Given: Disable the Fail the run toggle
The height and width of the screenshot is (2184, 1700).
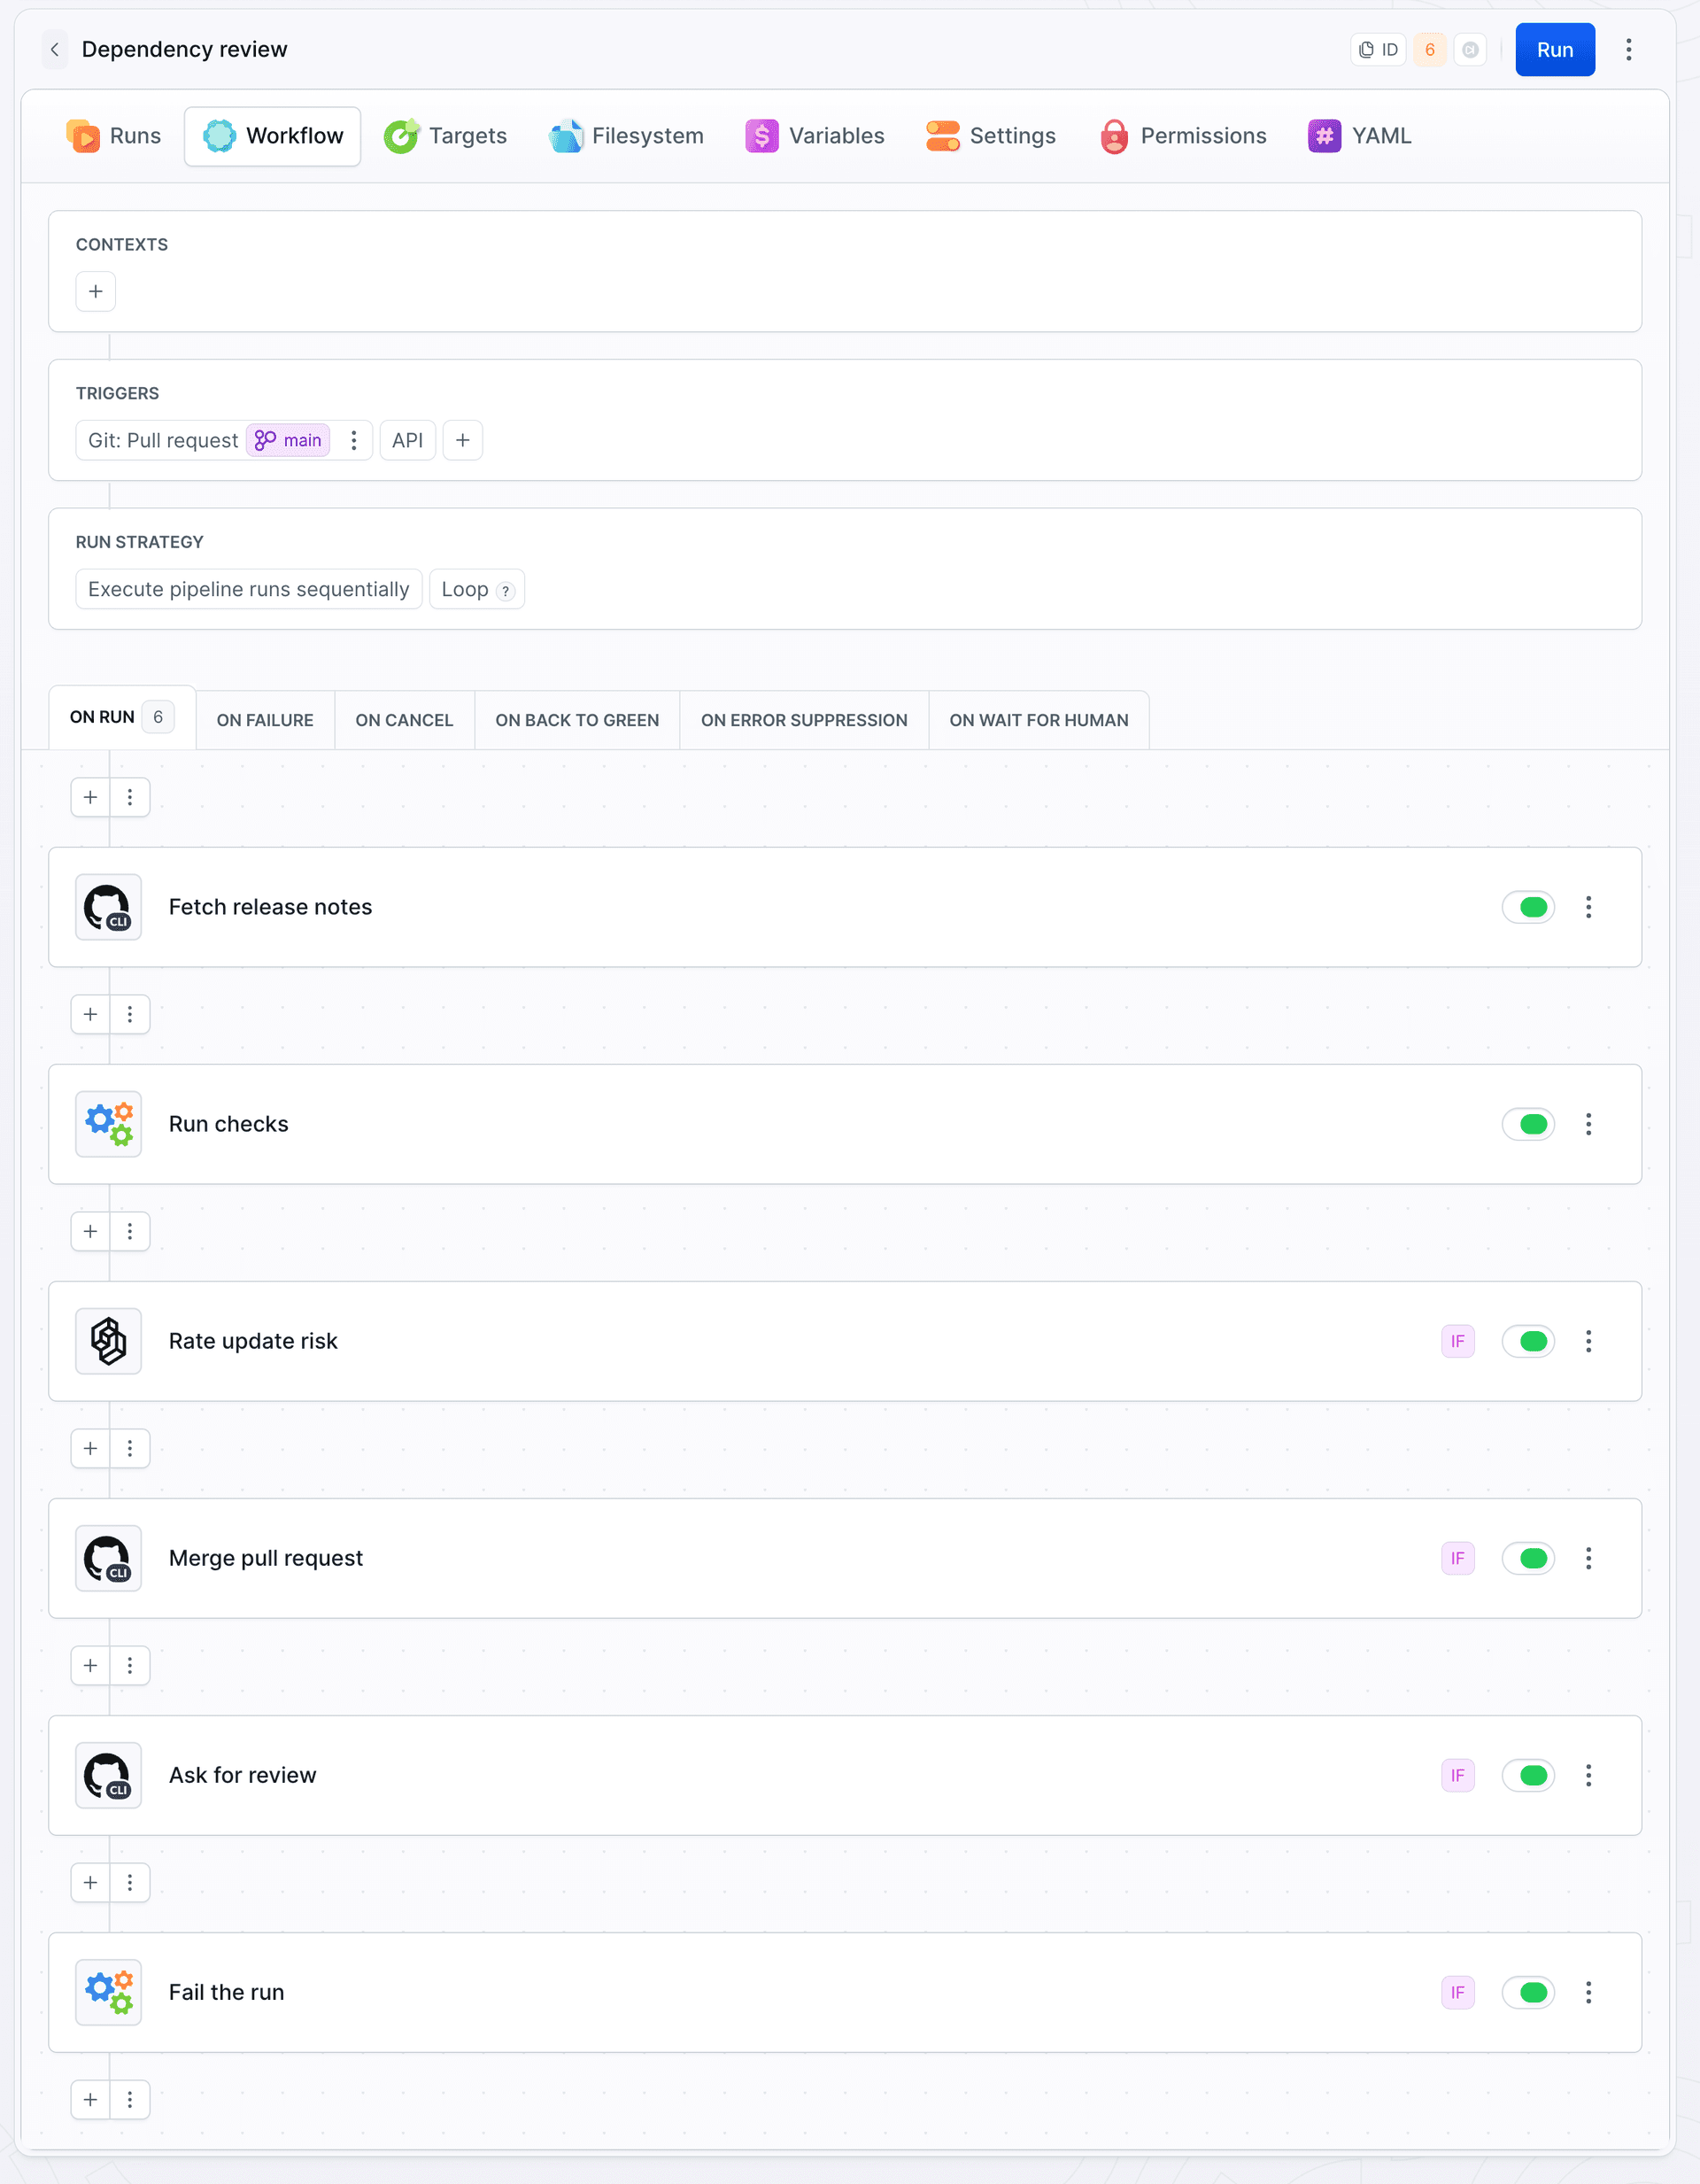Looking at the screenshot, I should (1528, 1993).
